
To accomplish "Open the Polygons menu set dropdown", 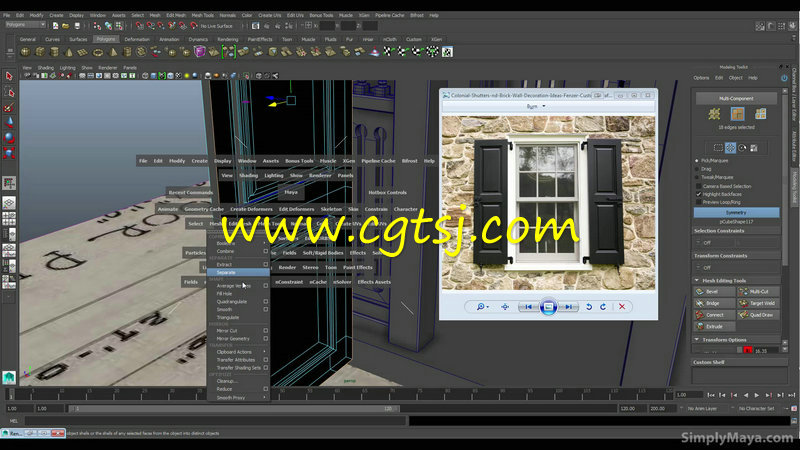I will pos(26,24).
